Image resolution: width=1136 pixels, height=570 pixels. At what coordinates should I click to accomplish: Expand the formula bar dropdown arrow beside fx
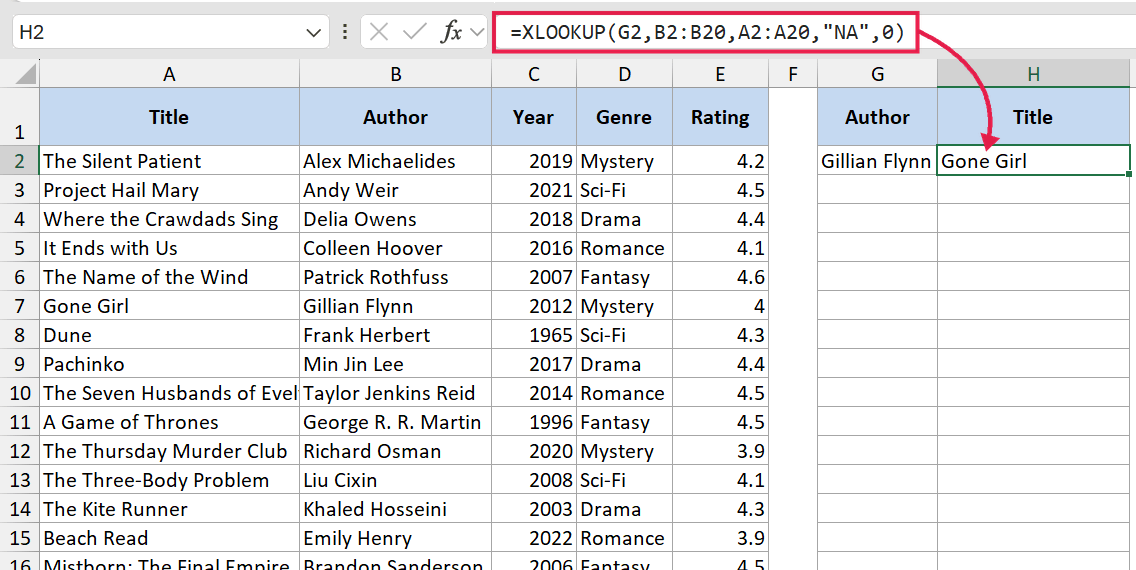(477, 32)
